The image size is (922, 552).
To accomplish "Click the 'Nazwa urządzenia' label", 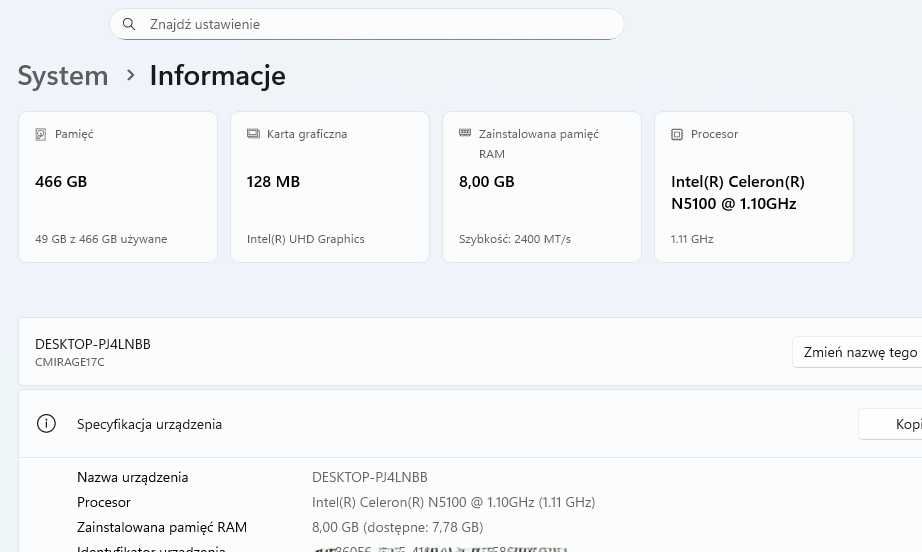I will click(x=133, y=477).
